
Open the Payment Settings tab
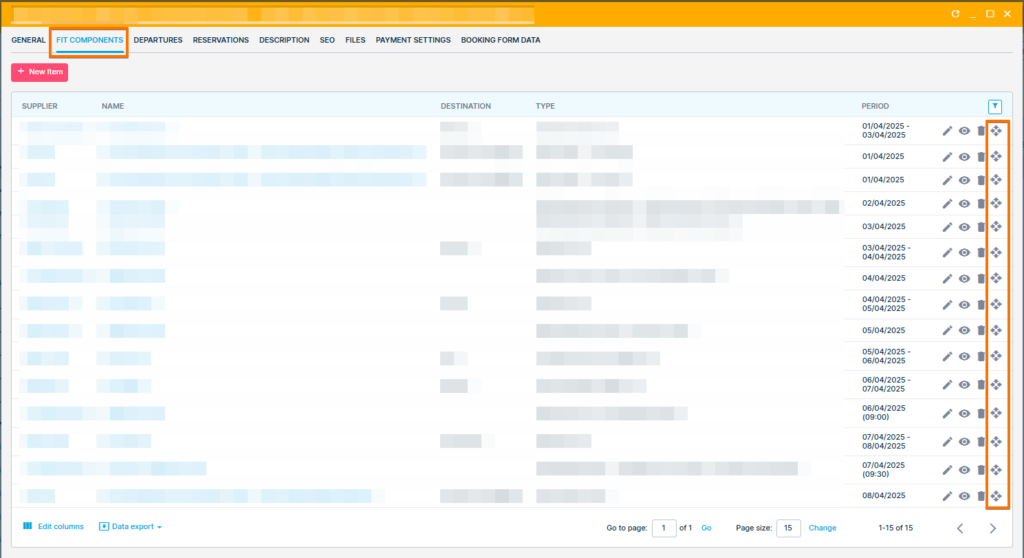tap(413, 40)
